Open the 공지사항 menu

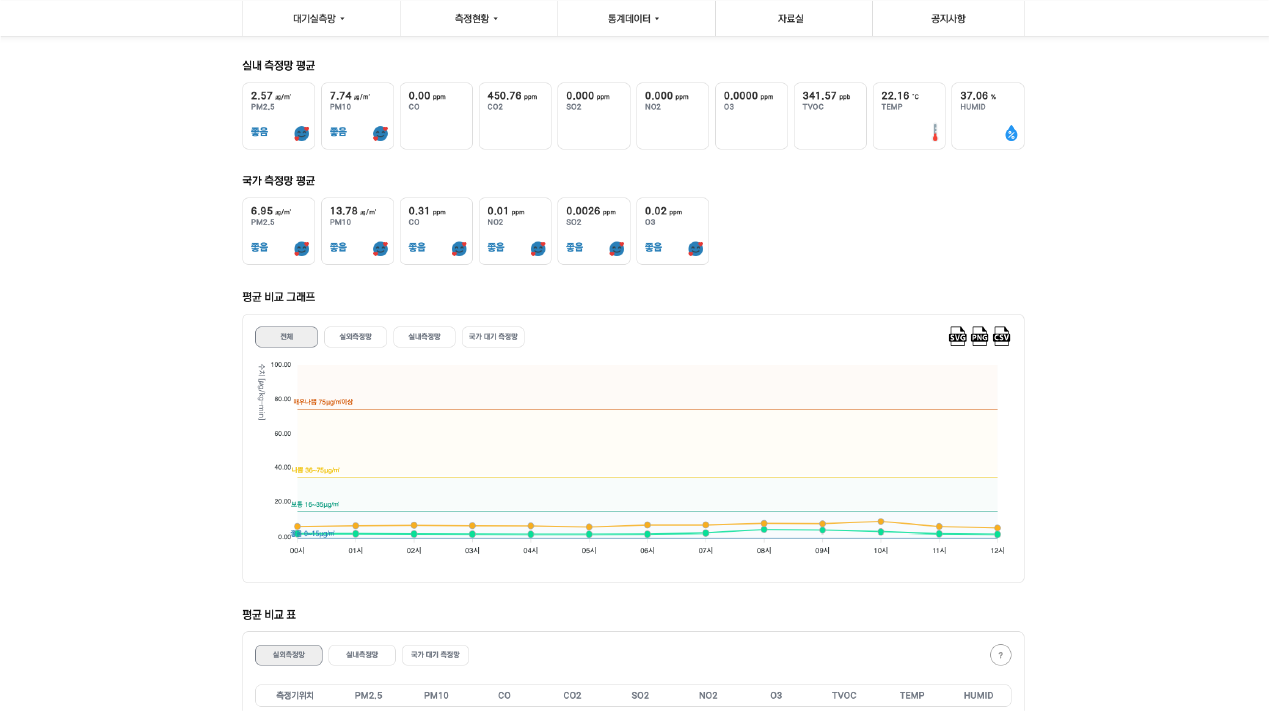(948, 18)
